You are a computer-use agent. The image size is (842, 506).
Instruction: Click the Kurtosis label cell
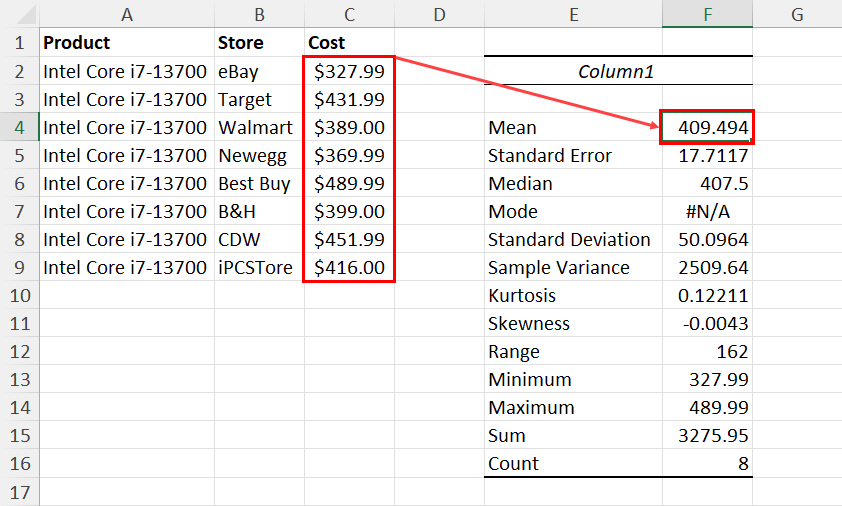click(x=574, y=295)
